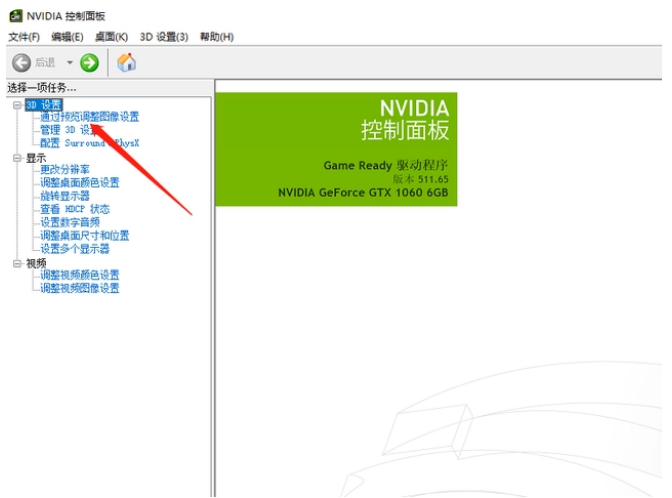This screenshot has width=672, height=498.
Task: Open 管理 3D 设置
Action: coord(69,130)
